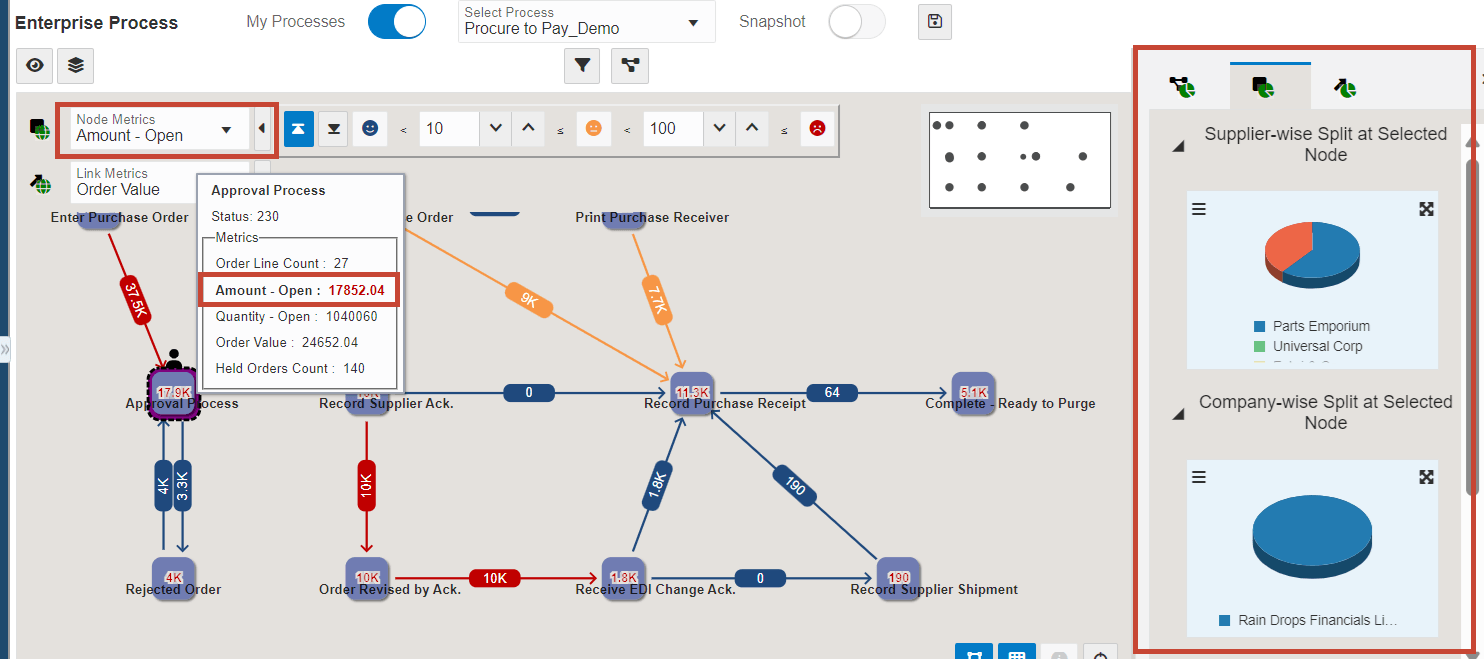Collapse Supplier-wise Split at Selected Node section
Viewport: 1484px width, 659px height.
(1178, 146)
